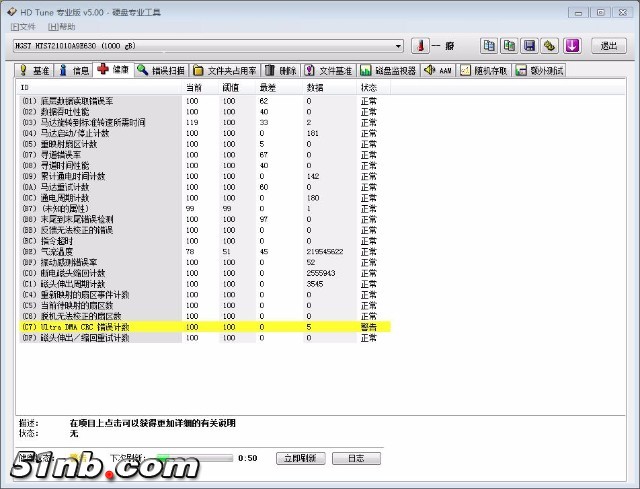The image size is (640, 489).
Task: Click the 日志 log button
Action: coord(355,457)
